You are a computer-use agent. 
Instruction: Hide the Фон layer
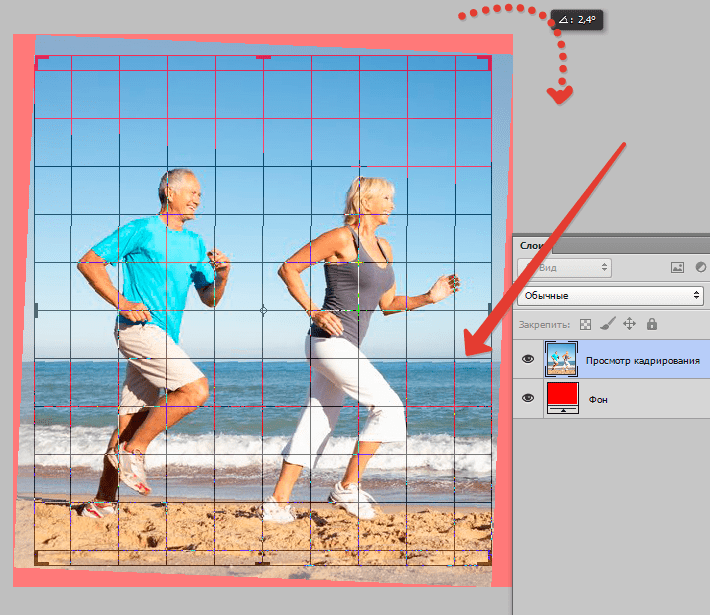click(x=528, y=398)
